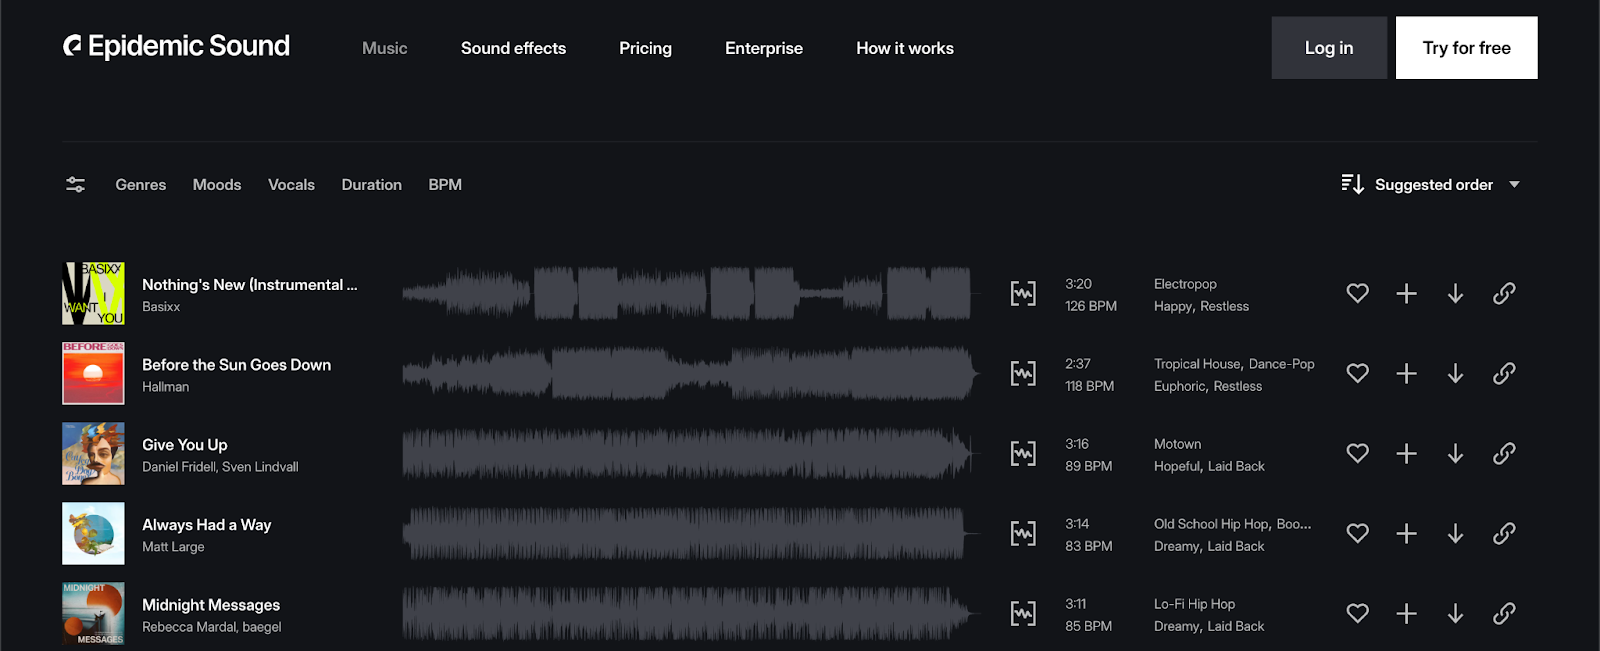Select the Tropical House genre tag
The height and width of the screenshot is (651, 1600).
(1197, 364)
